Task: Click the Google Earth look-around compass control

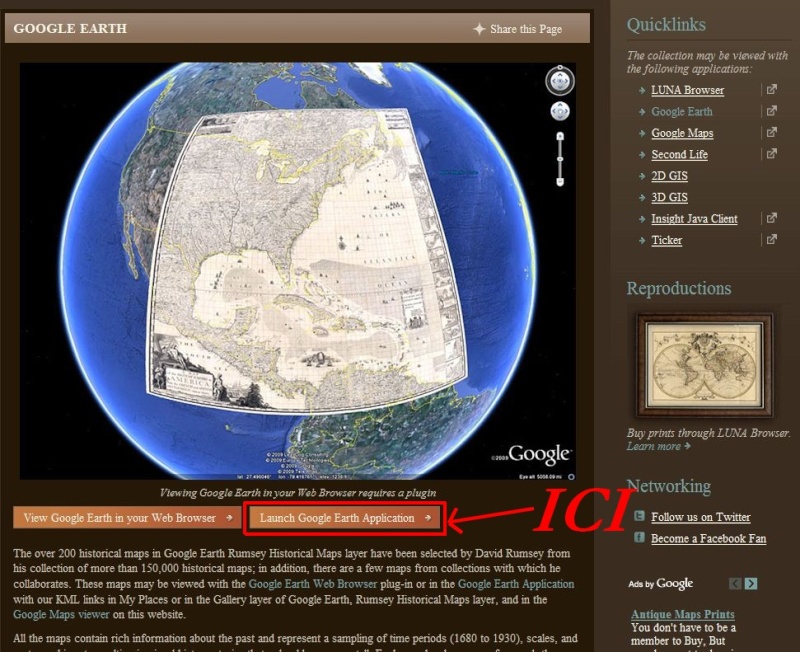Action: tap(560, 81)
